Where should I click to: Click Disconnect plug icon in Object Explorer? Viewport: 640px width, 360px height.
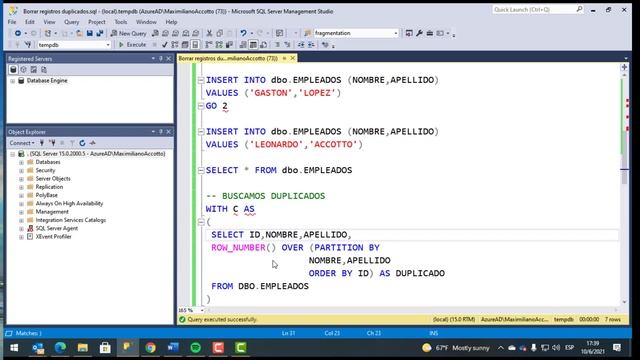click(x=53, y=143)
